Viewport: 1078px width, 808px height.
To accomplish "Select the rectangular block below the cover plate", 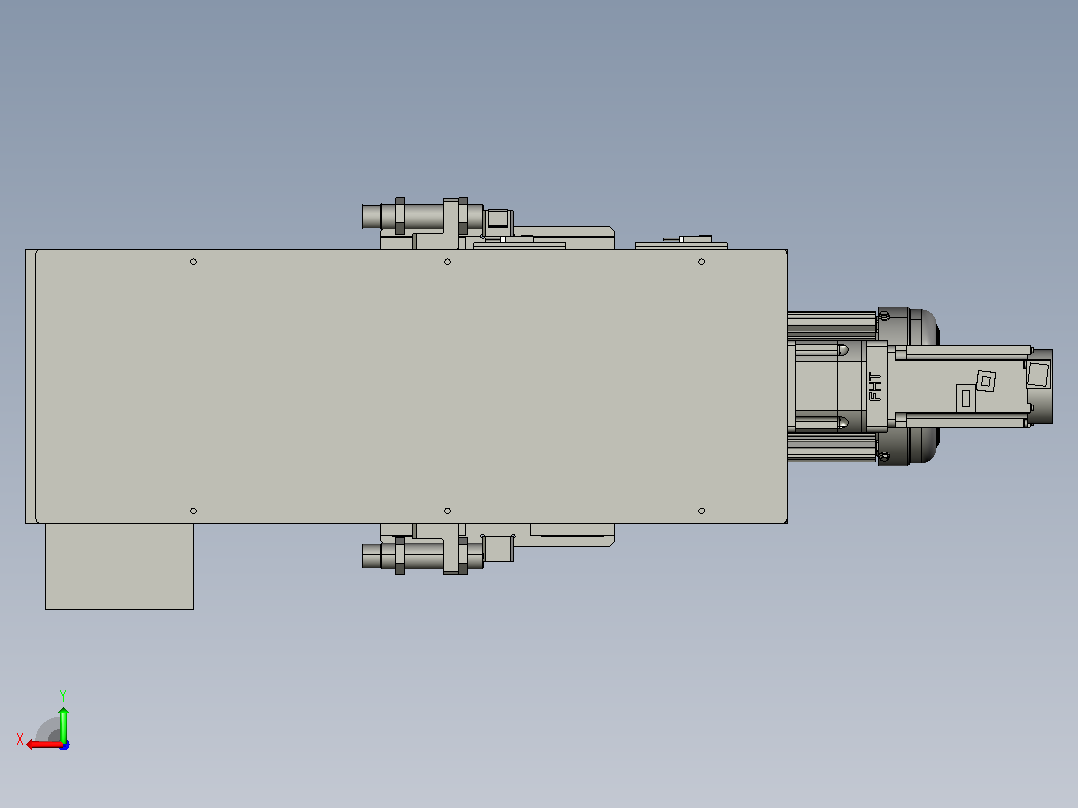I will click(120, 567).
